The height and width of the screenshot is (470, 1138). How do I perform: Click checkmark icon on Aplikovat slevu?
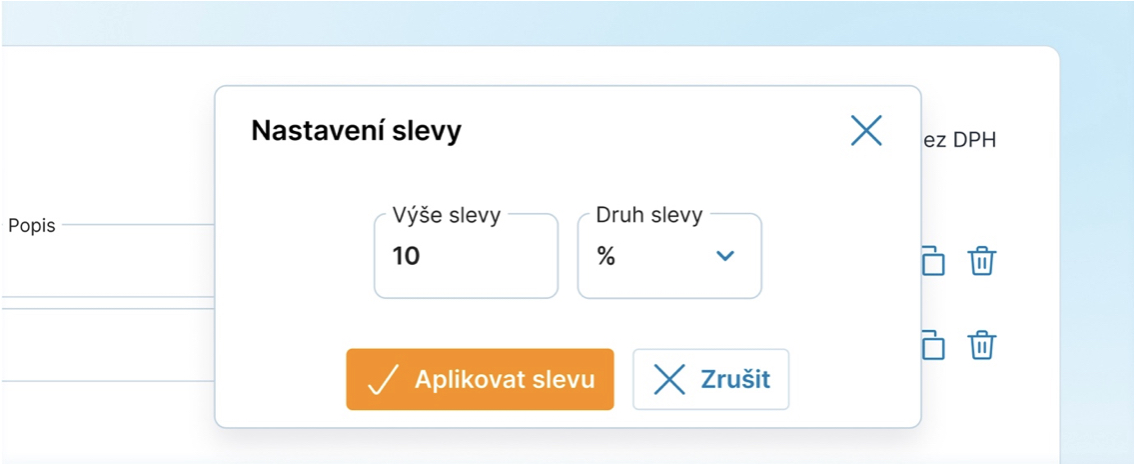tap(383, 380)
